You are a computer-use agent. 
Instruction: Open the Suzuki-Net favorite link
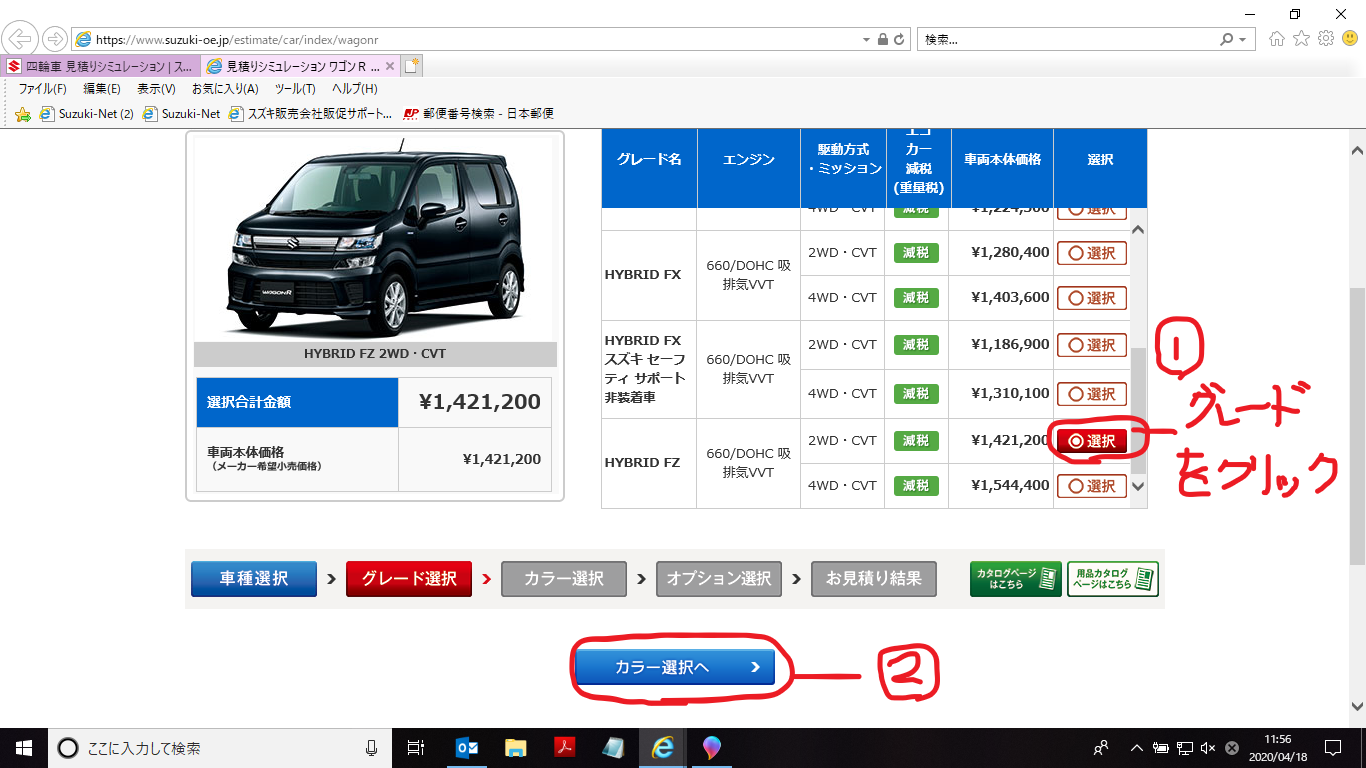182,114
